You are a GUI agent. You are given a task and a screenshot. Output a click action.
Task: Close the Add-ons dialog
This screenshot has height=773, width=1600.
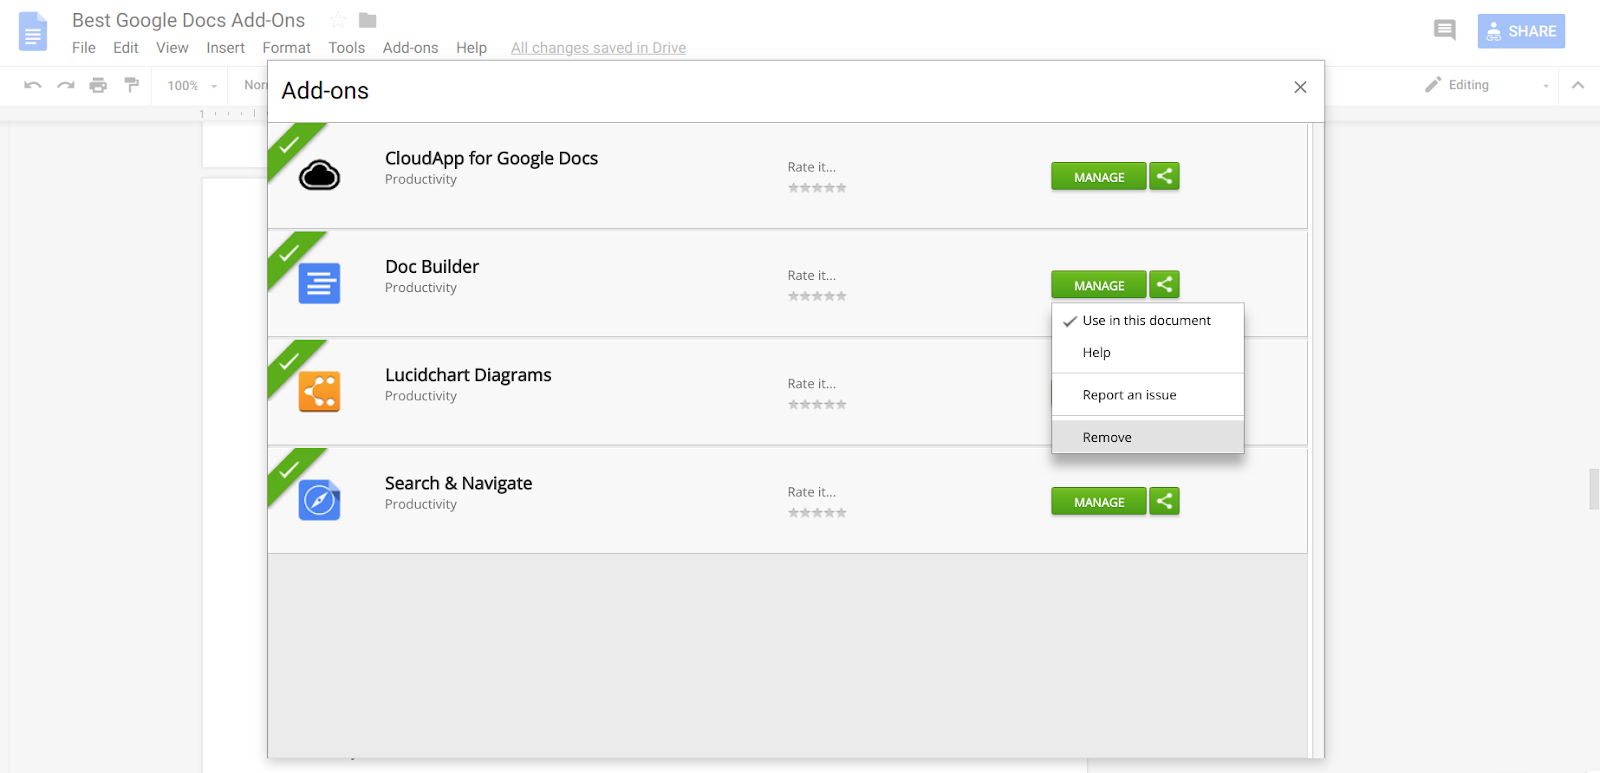pyautogui.click(x=1300, y=88)
